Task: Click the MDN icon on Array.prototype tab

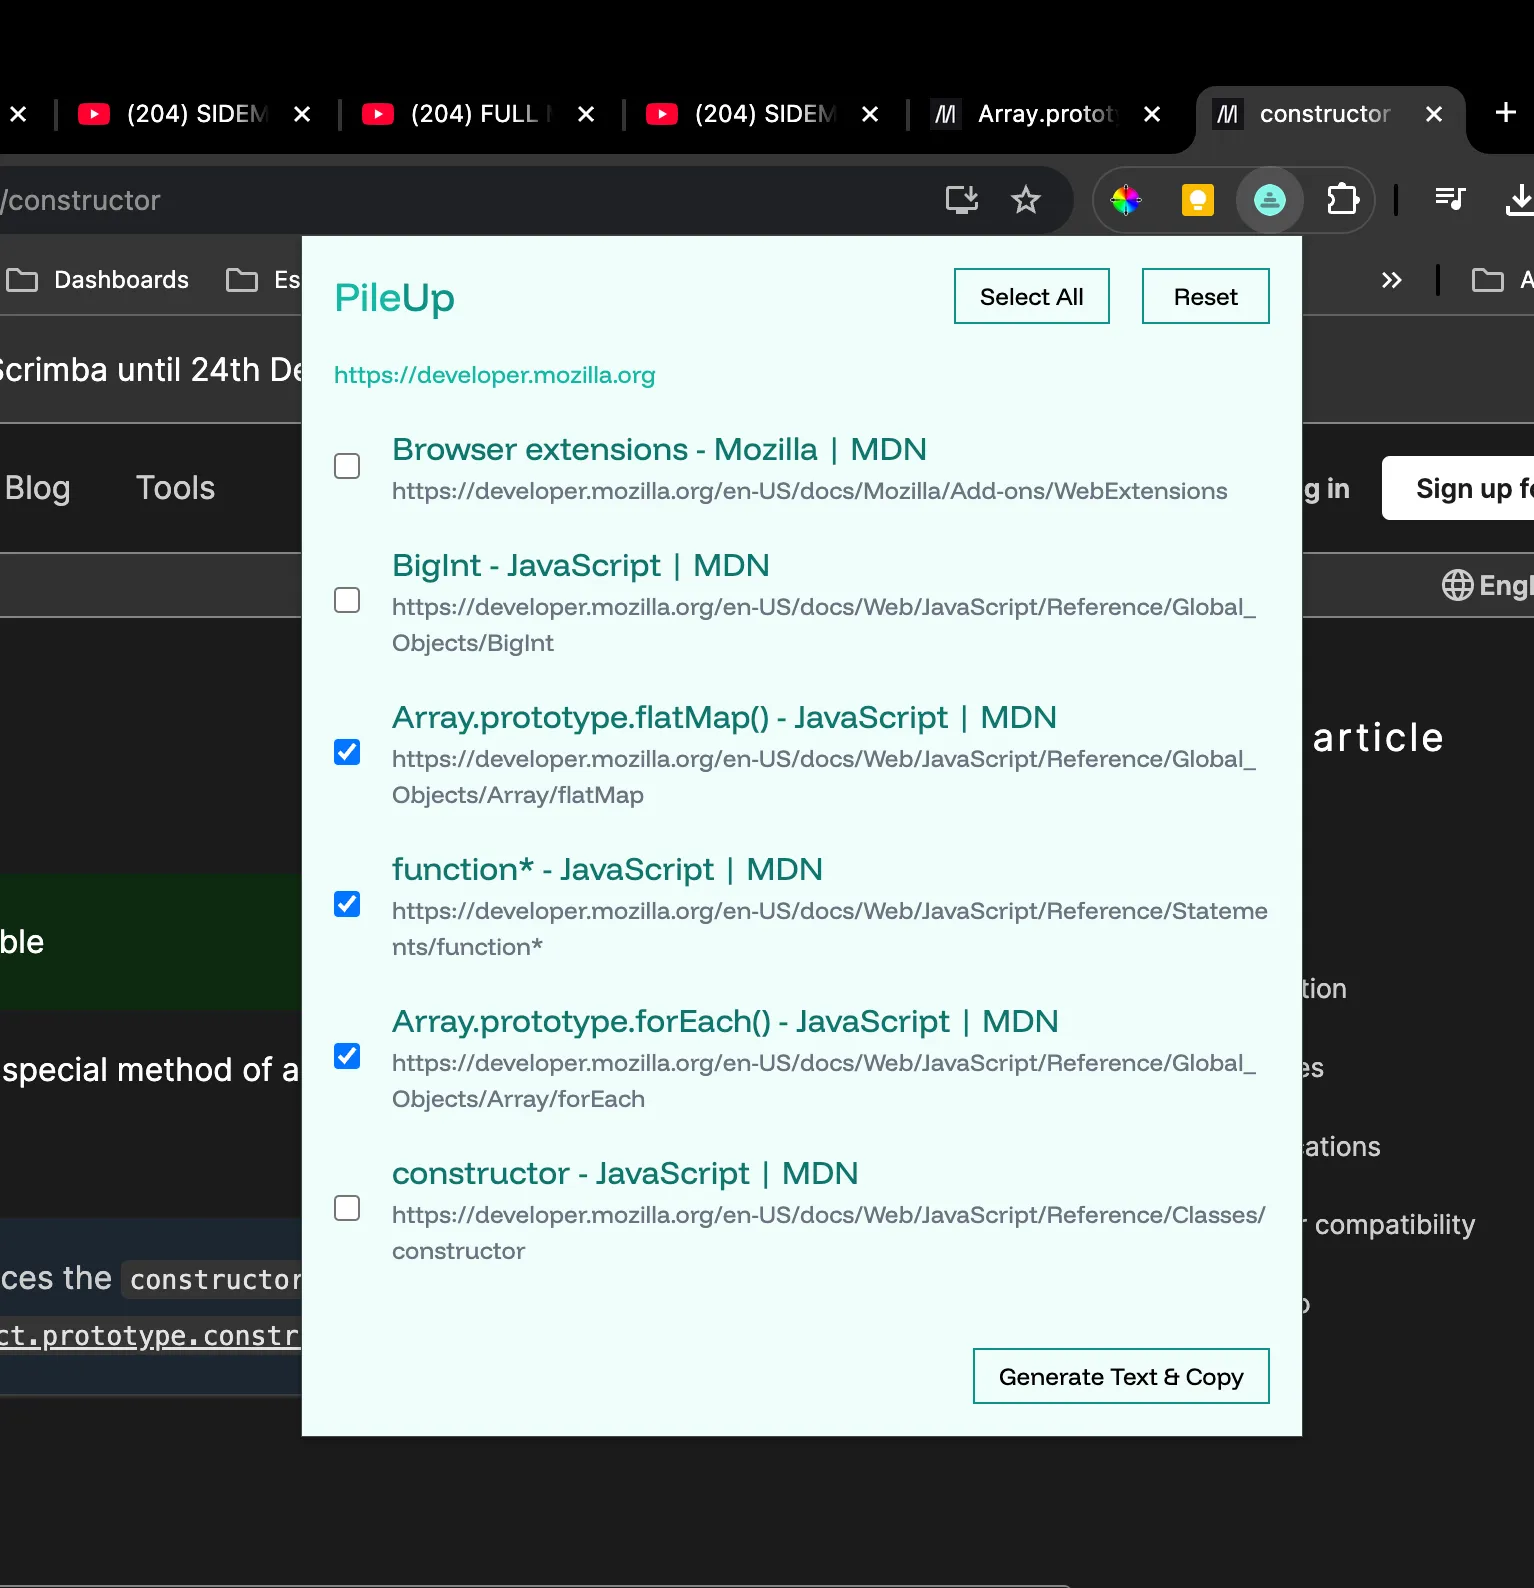Action: (x=945, y=114)
